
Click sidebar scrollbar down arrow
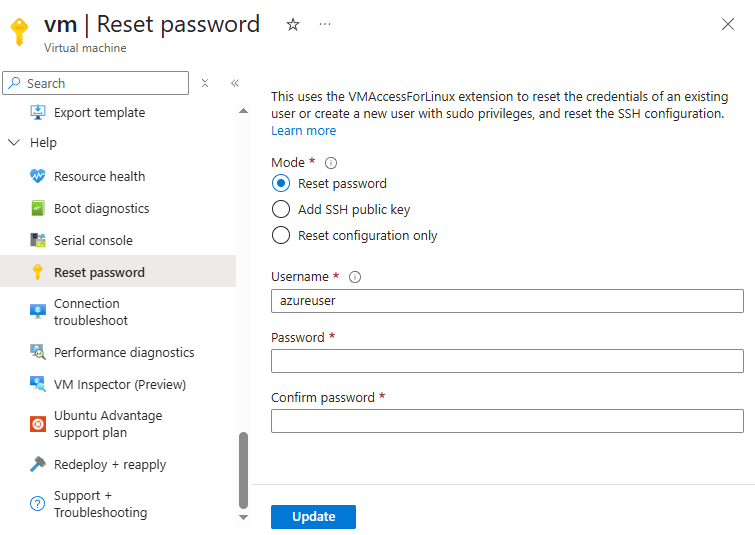[x=244, y=517]
